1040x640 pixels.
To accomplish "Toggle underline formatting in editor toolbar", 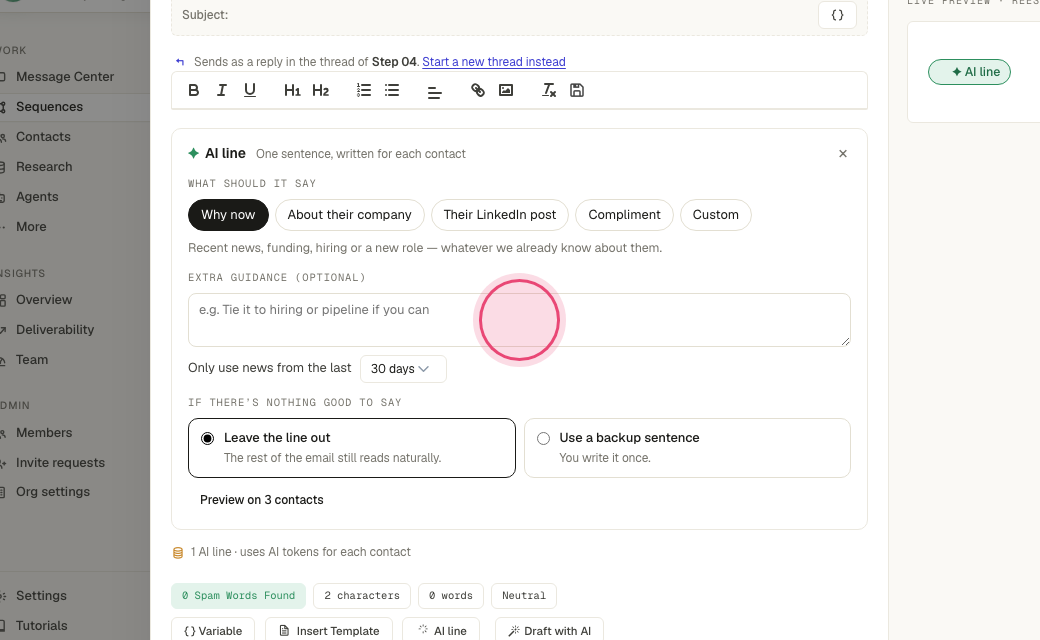I will point(249,90).
